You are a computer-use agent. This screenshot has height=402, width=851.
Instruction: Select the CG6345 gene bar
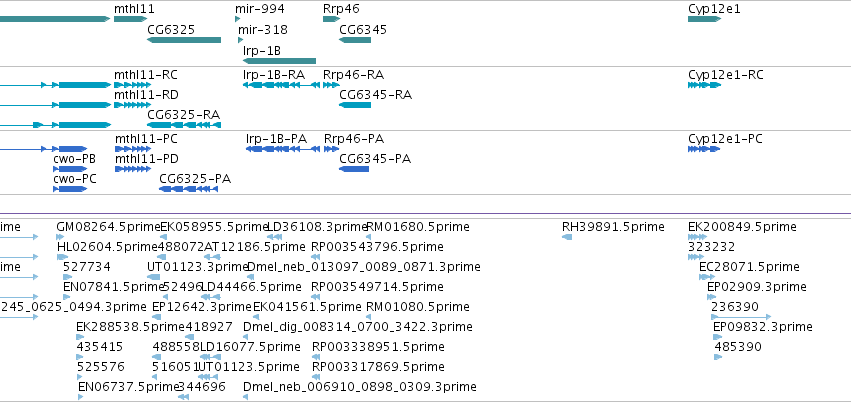click(x=355, y=40)
